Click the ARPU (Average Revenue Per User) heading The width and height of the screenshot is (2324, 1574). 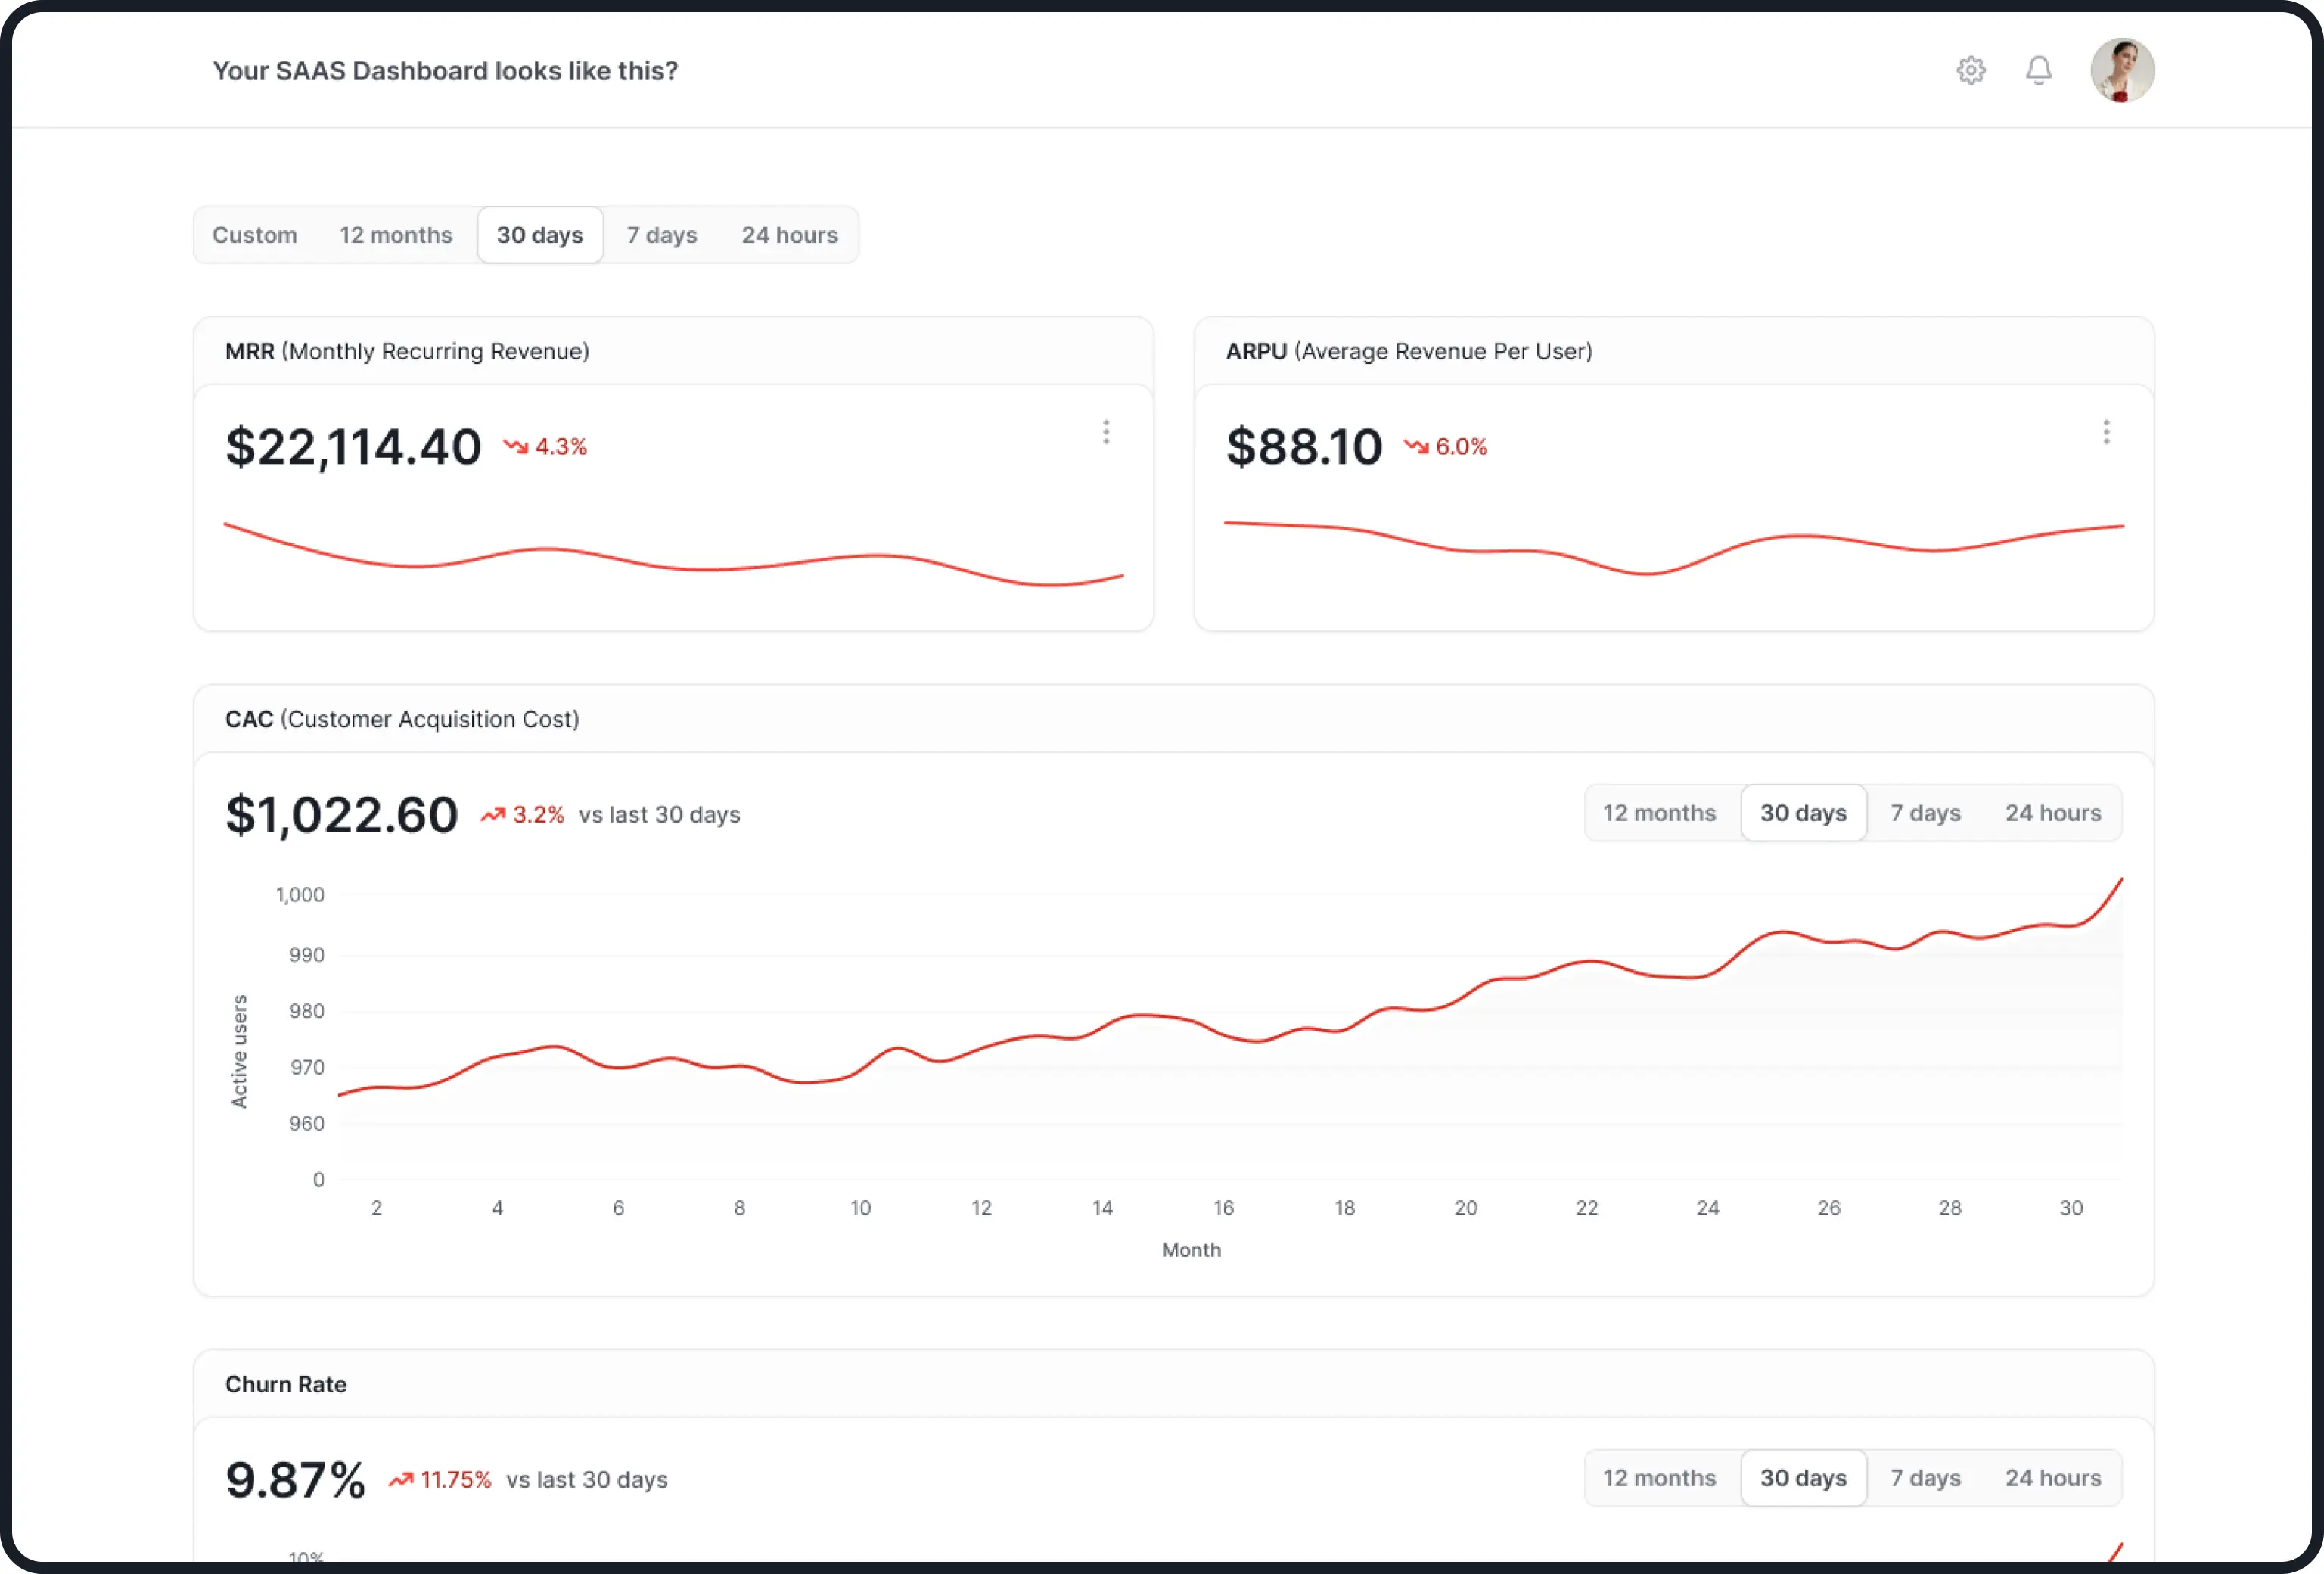pyautogui.click(x=1409, y=352)
